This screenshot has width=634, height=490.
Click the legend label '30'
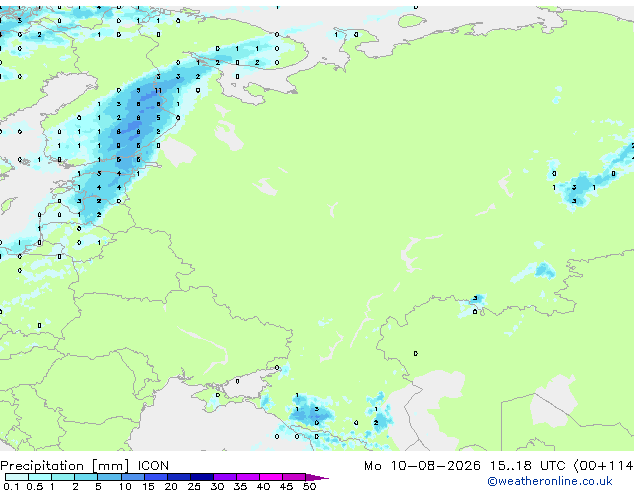[217, 486]
